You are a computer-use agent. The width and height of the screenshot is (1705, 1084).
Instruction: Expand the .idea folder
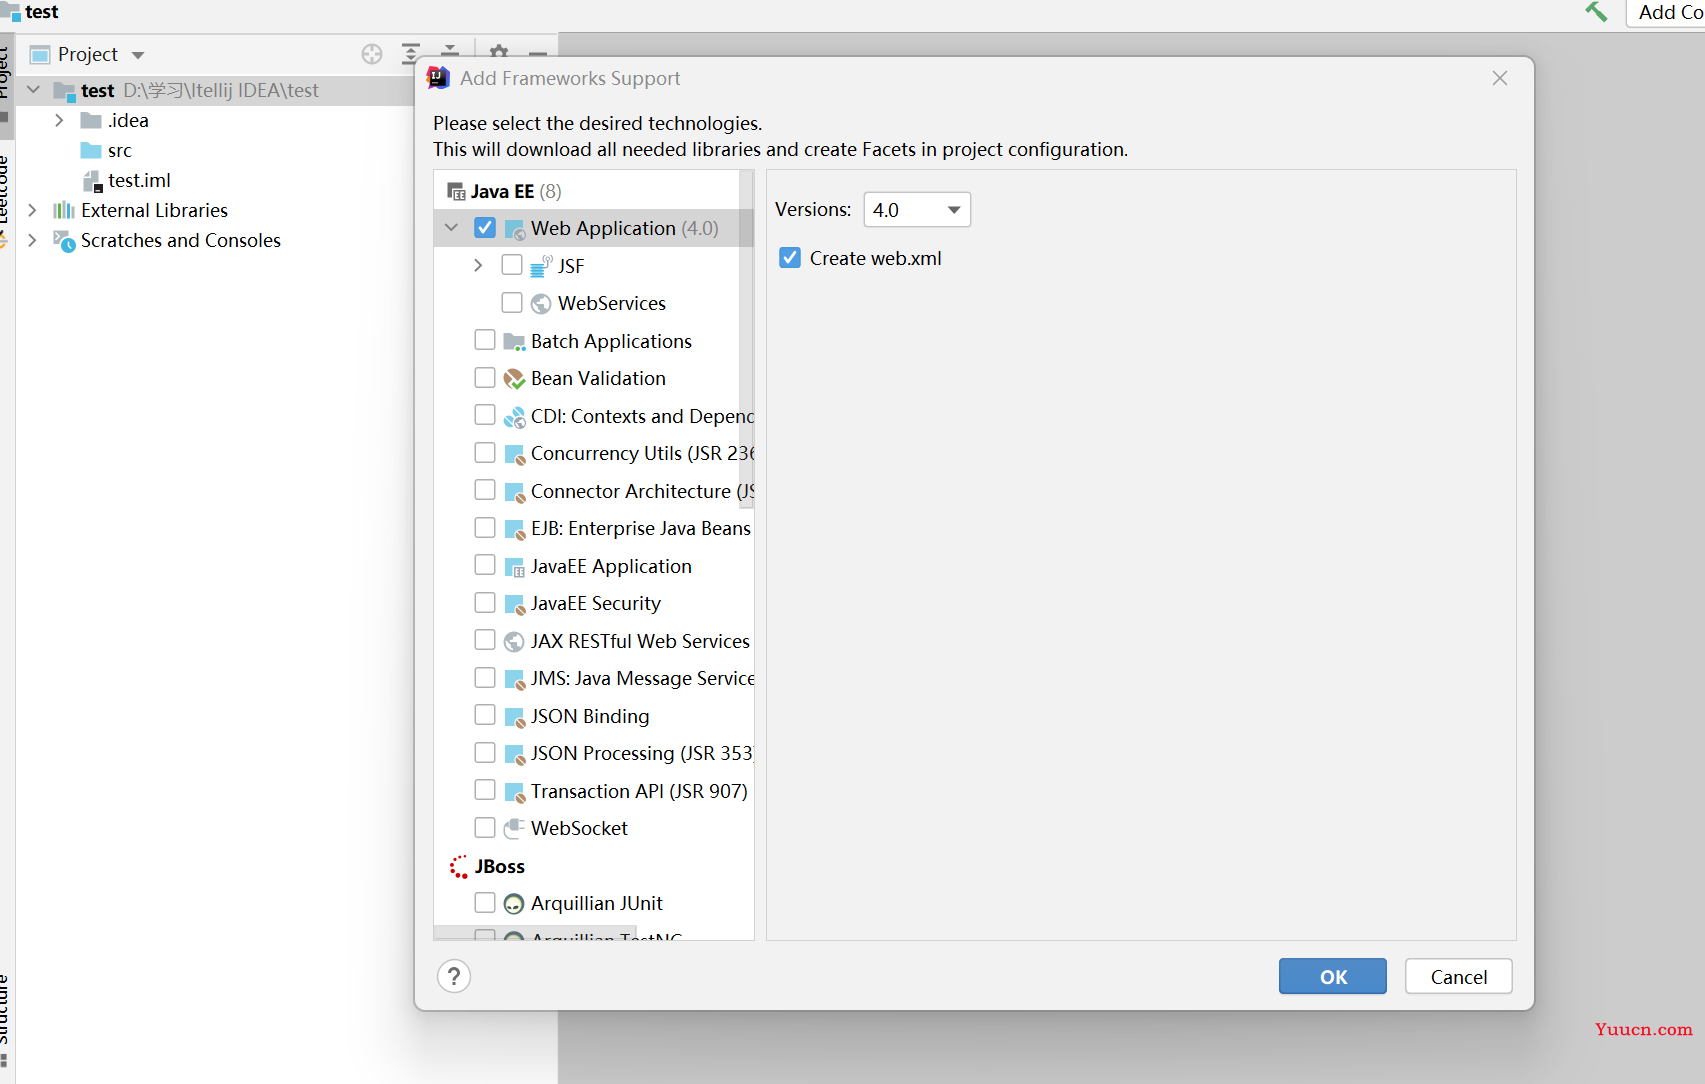coord(59,120)
